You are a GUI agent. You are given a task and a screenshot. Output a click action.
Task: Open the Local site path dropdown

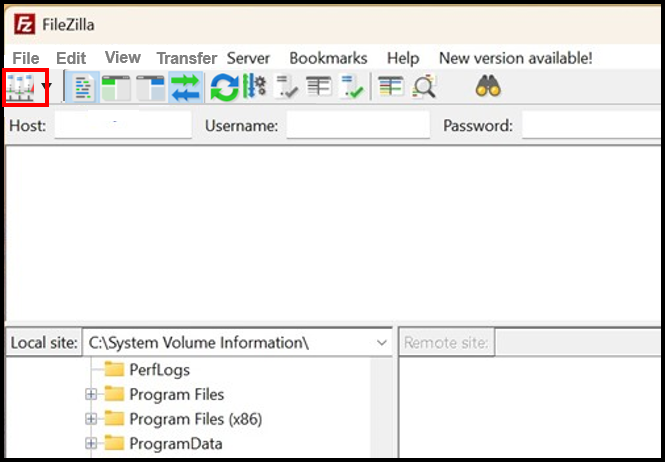tap(382, 343)
